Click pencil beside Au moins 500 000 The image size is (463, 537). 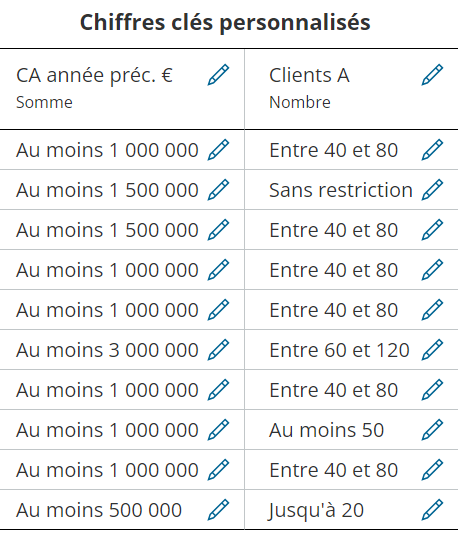(x=218, y=510)
